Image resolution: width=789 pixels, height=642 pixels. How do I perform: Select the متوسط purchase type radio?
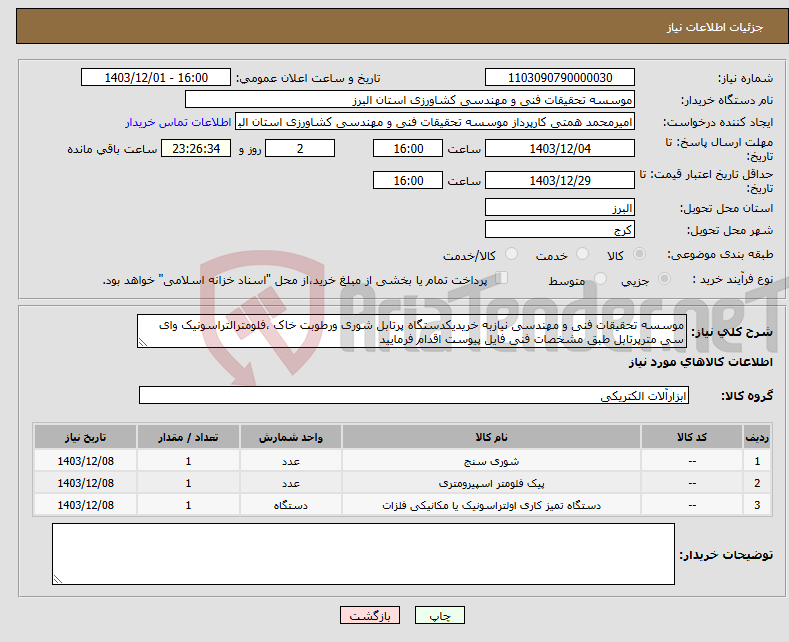(x=600, y=279)
